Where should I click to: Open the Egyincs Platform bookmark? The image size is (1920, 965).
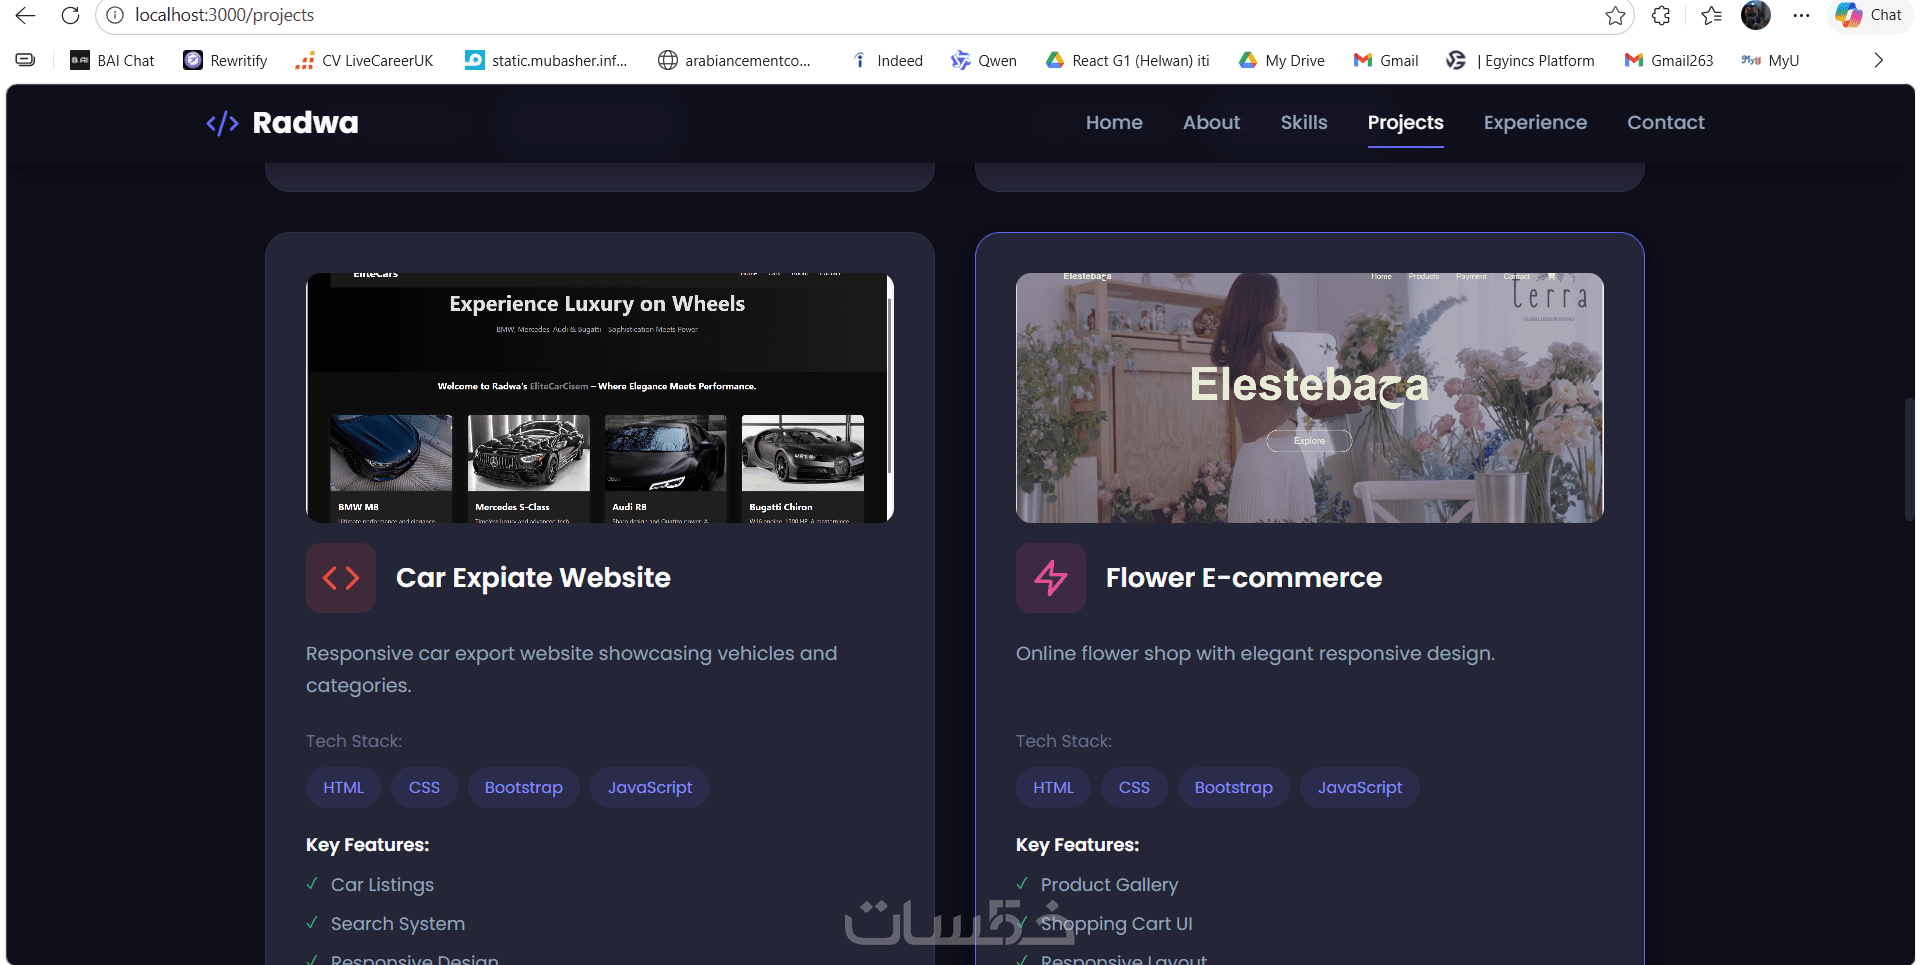[1521, 60]
